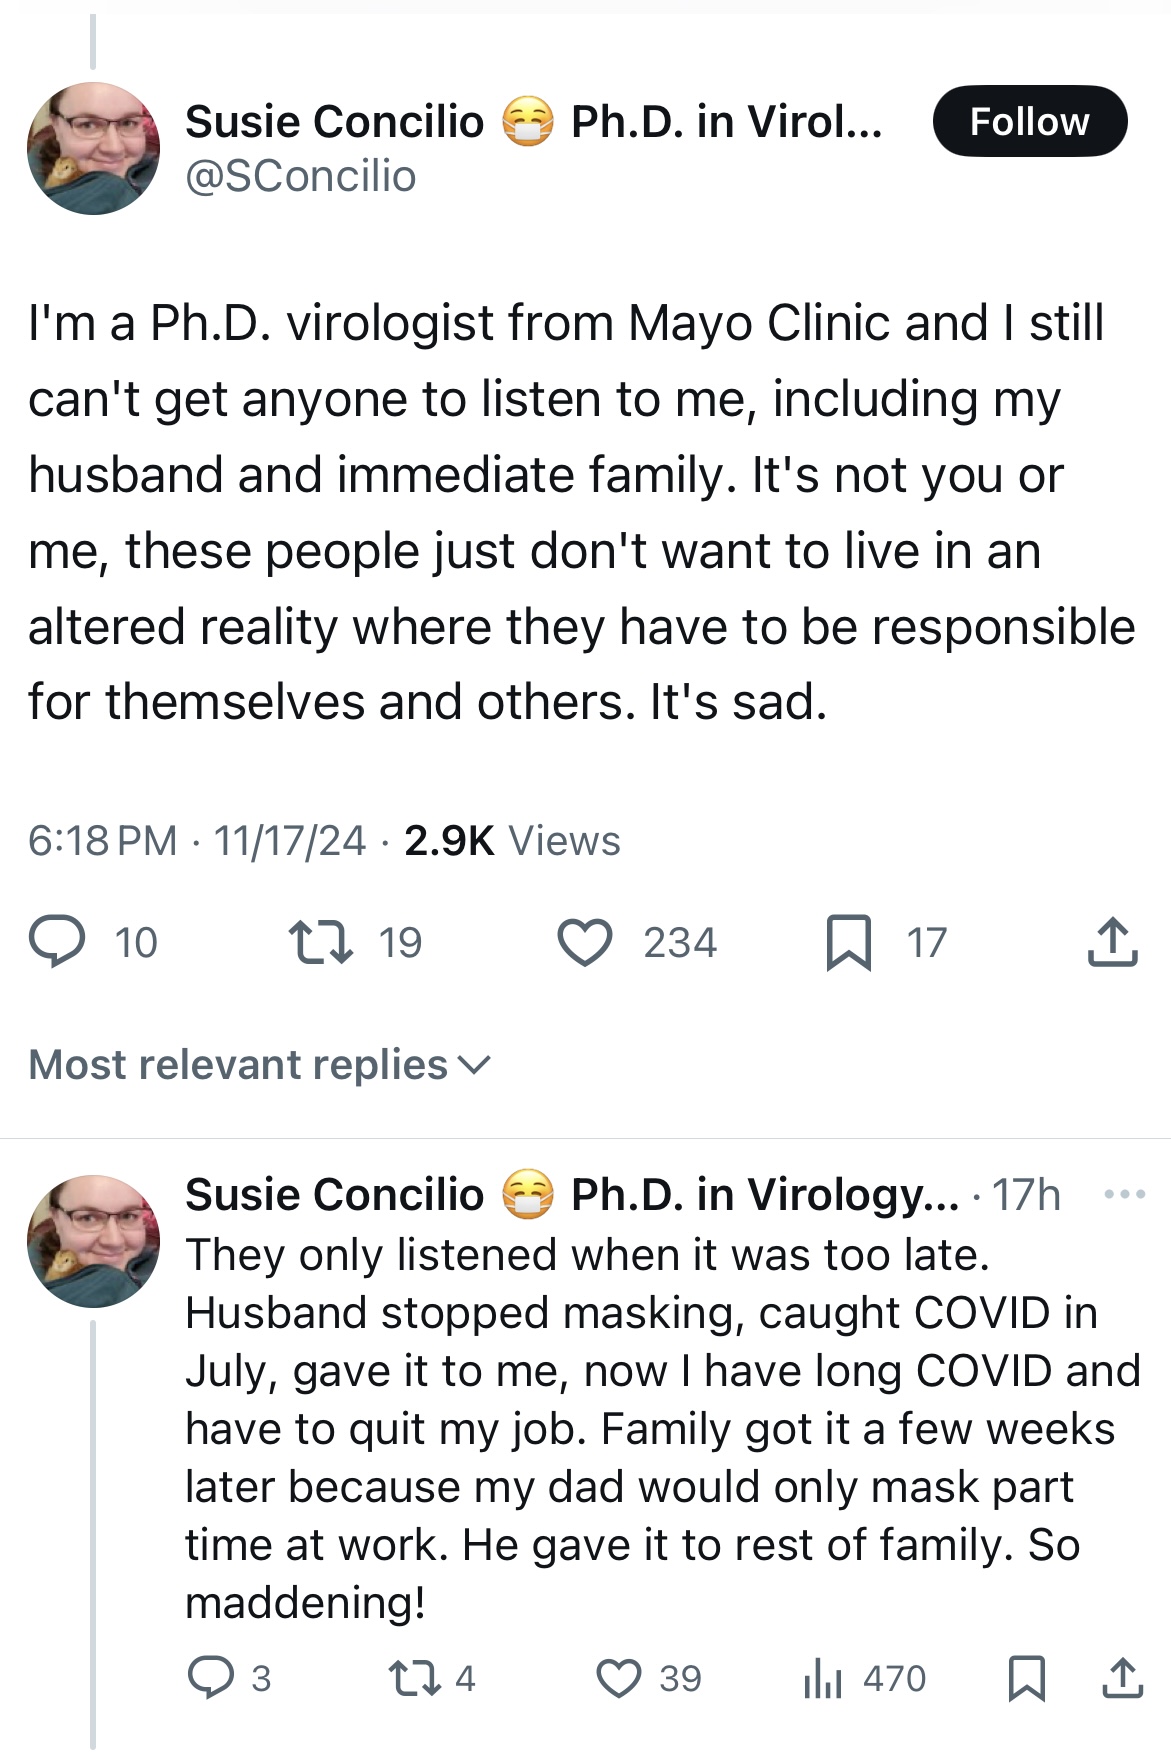Like the reply with 39 likes
The width and height of the screenshot is (1171, 1752).
[x=619, y=1677]
